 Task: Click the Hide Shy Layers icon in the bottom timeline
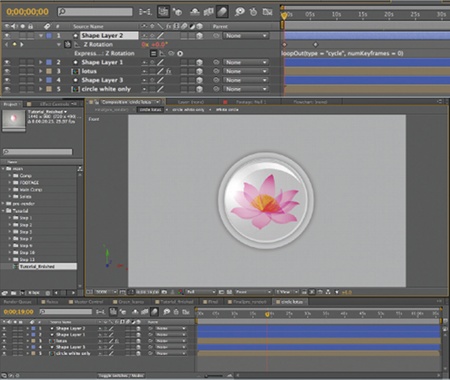click(135, 312)
